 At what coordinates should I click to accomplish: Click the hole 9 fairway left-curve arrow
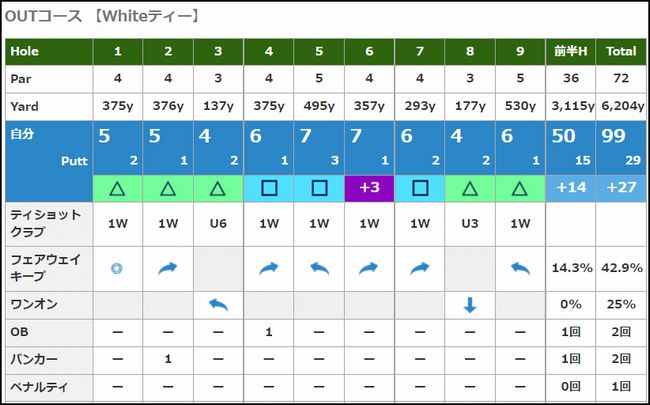pyautogui.click(x=520, y=268)
